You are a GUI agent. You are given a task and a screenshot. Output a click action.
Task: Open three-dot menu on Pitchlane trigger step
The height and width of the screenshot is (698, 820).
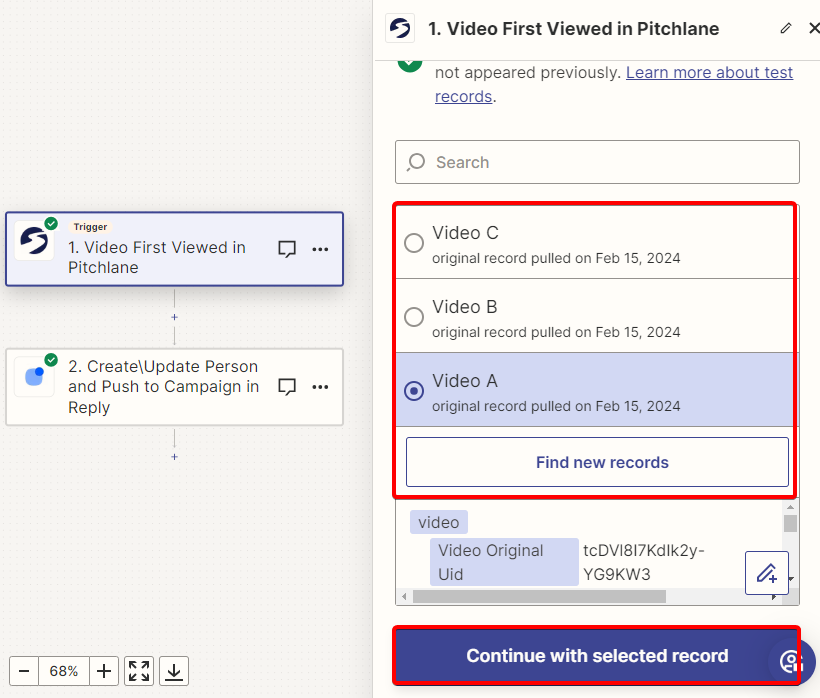click(320, 249)
